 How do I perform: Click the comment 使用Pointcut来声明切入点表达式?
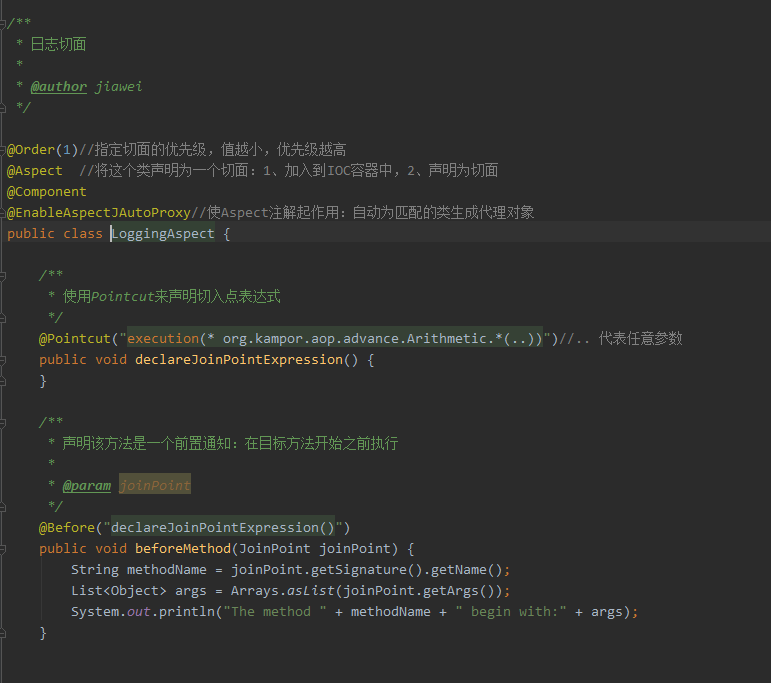coord(172,297)
